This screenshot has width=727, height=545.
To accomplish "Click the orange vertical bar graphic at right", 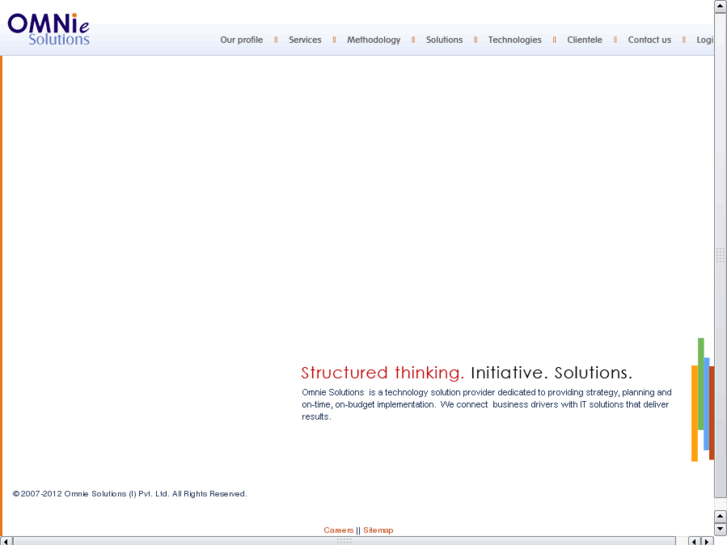I will click(x=694, y=413).
